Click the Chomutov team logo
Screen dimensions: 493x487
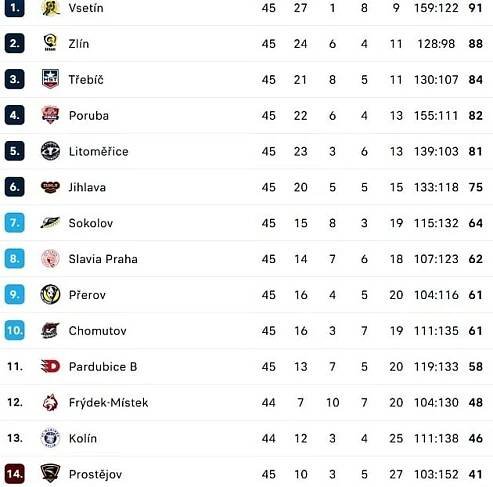(50, 330)
